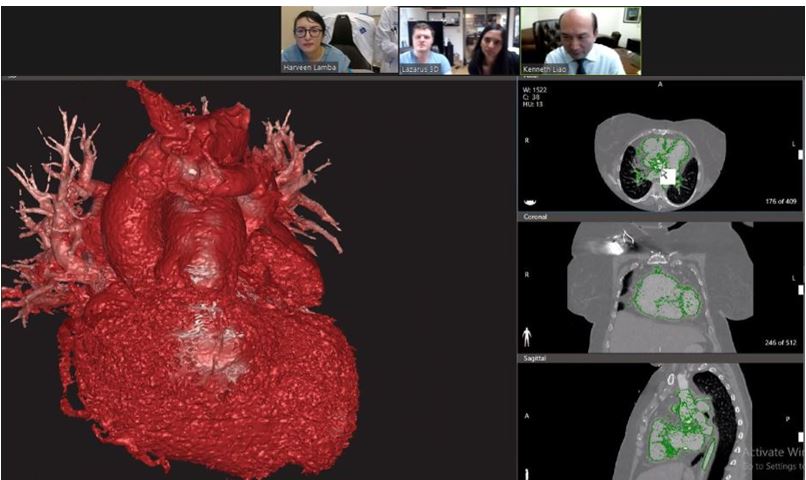
Task: Click the '246 of 512' slice counter
Action: click(x=780, y=342)
